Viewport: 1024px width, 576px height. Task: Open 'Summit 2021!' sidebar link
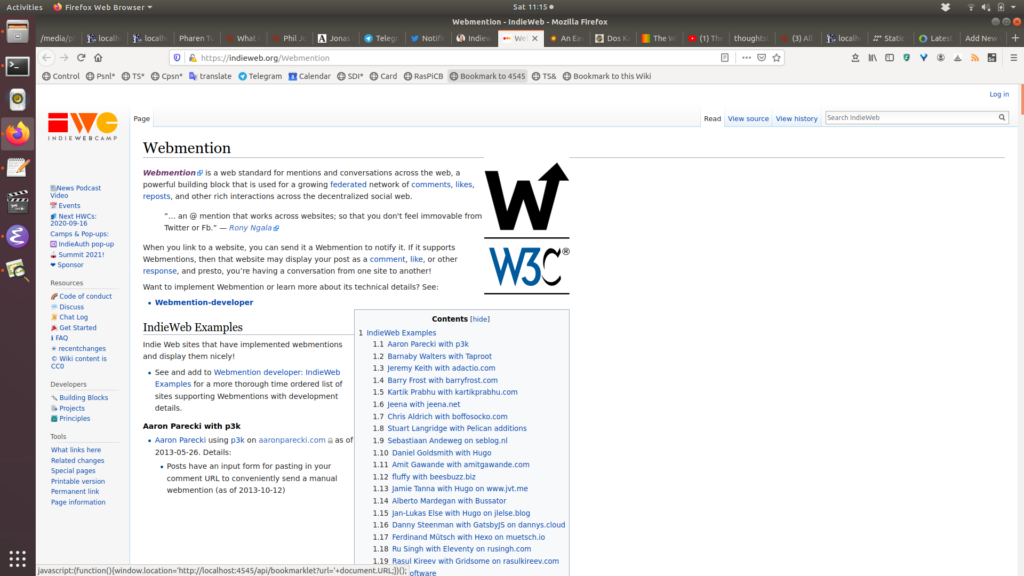click(x=81, y=255)
